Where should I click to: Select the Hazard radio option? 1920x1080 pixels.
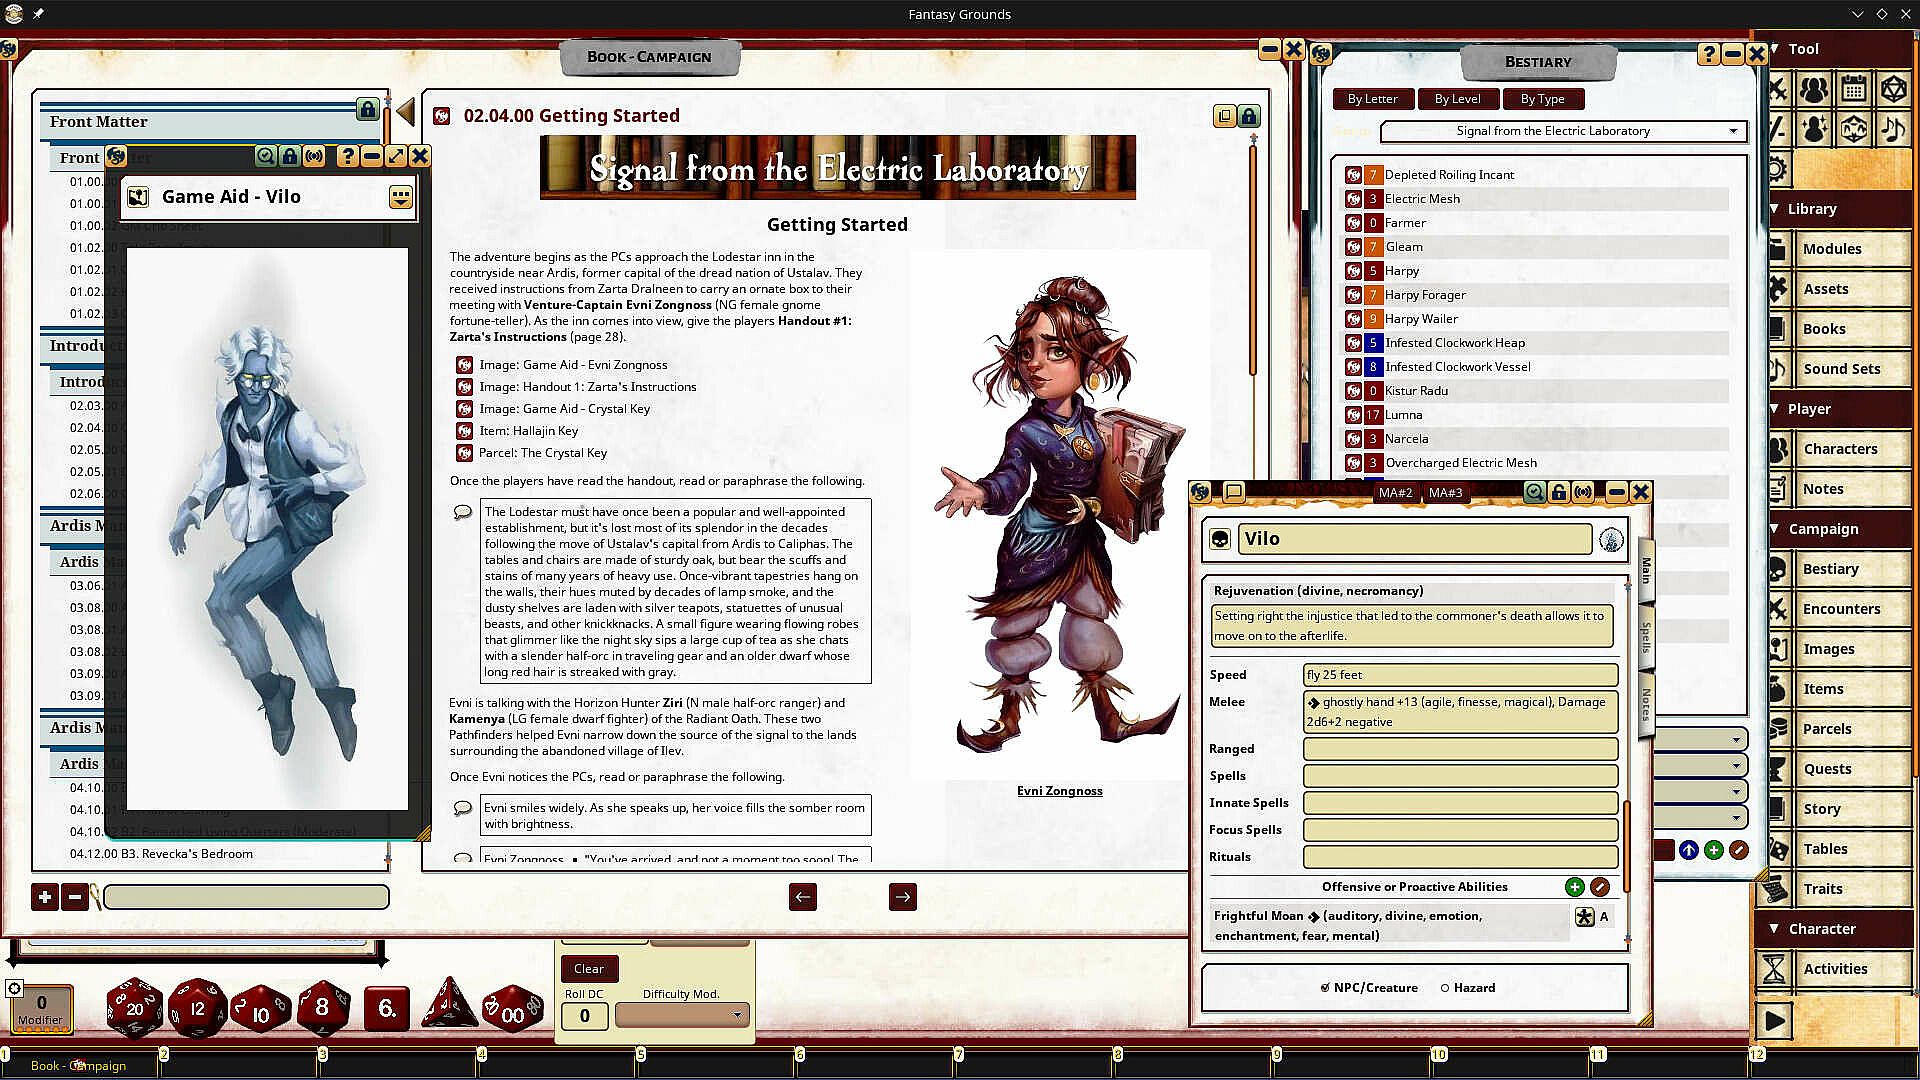[x=1445, y=988]
